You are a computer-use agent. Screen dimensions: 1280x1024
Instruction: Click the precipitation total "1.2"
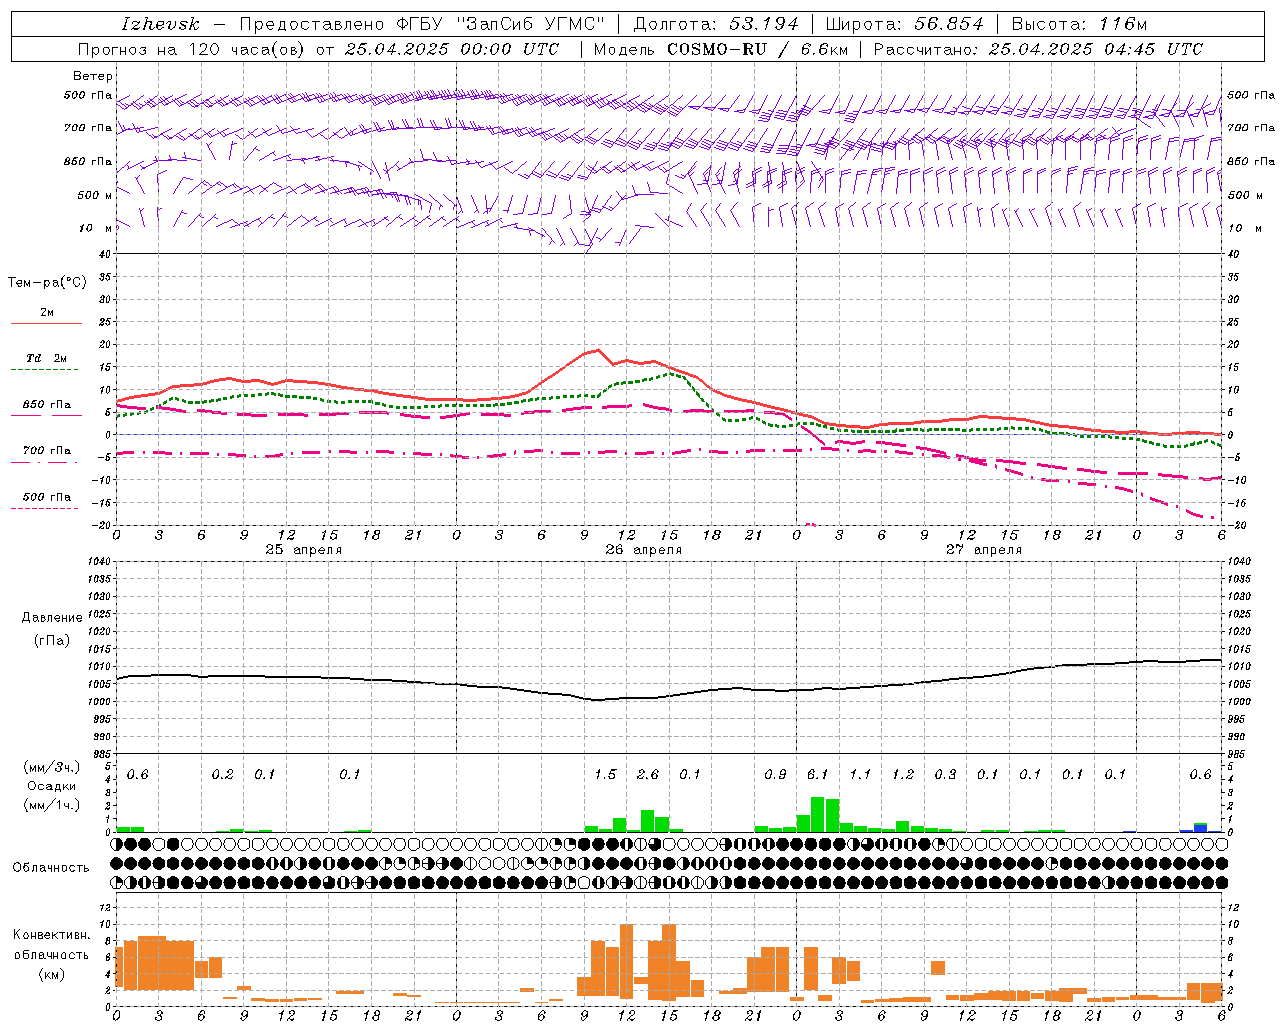click(903, 774)
